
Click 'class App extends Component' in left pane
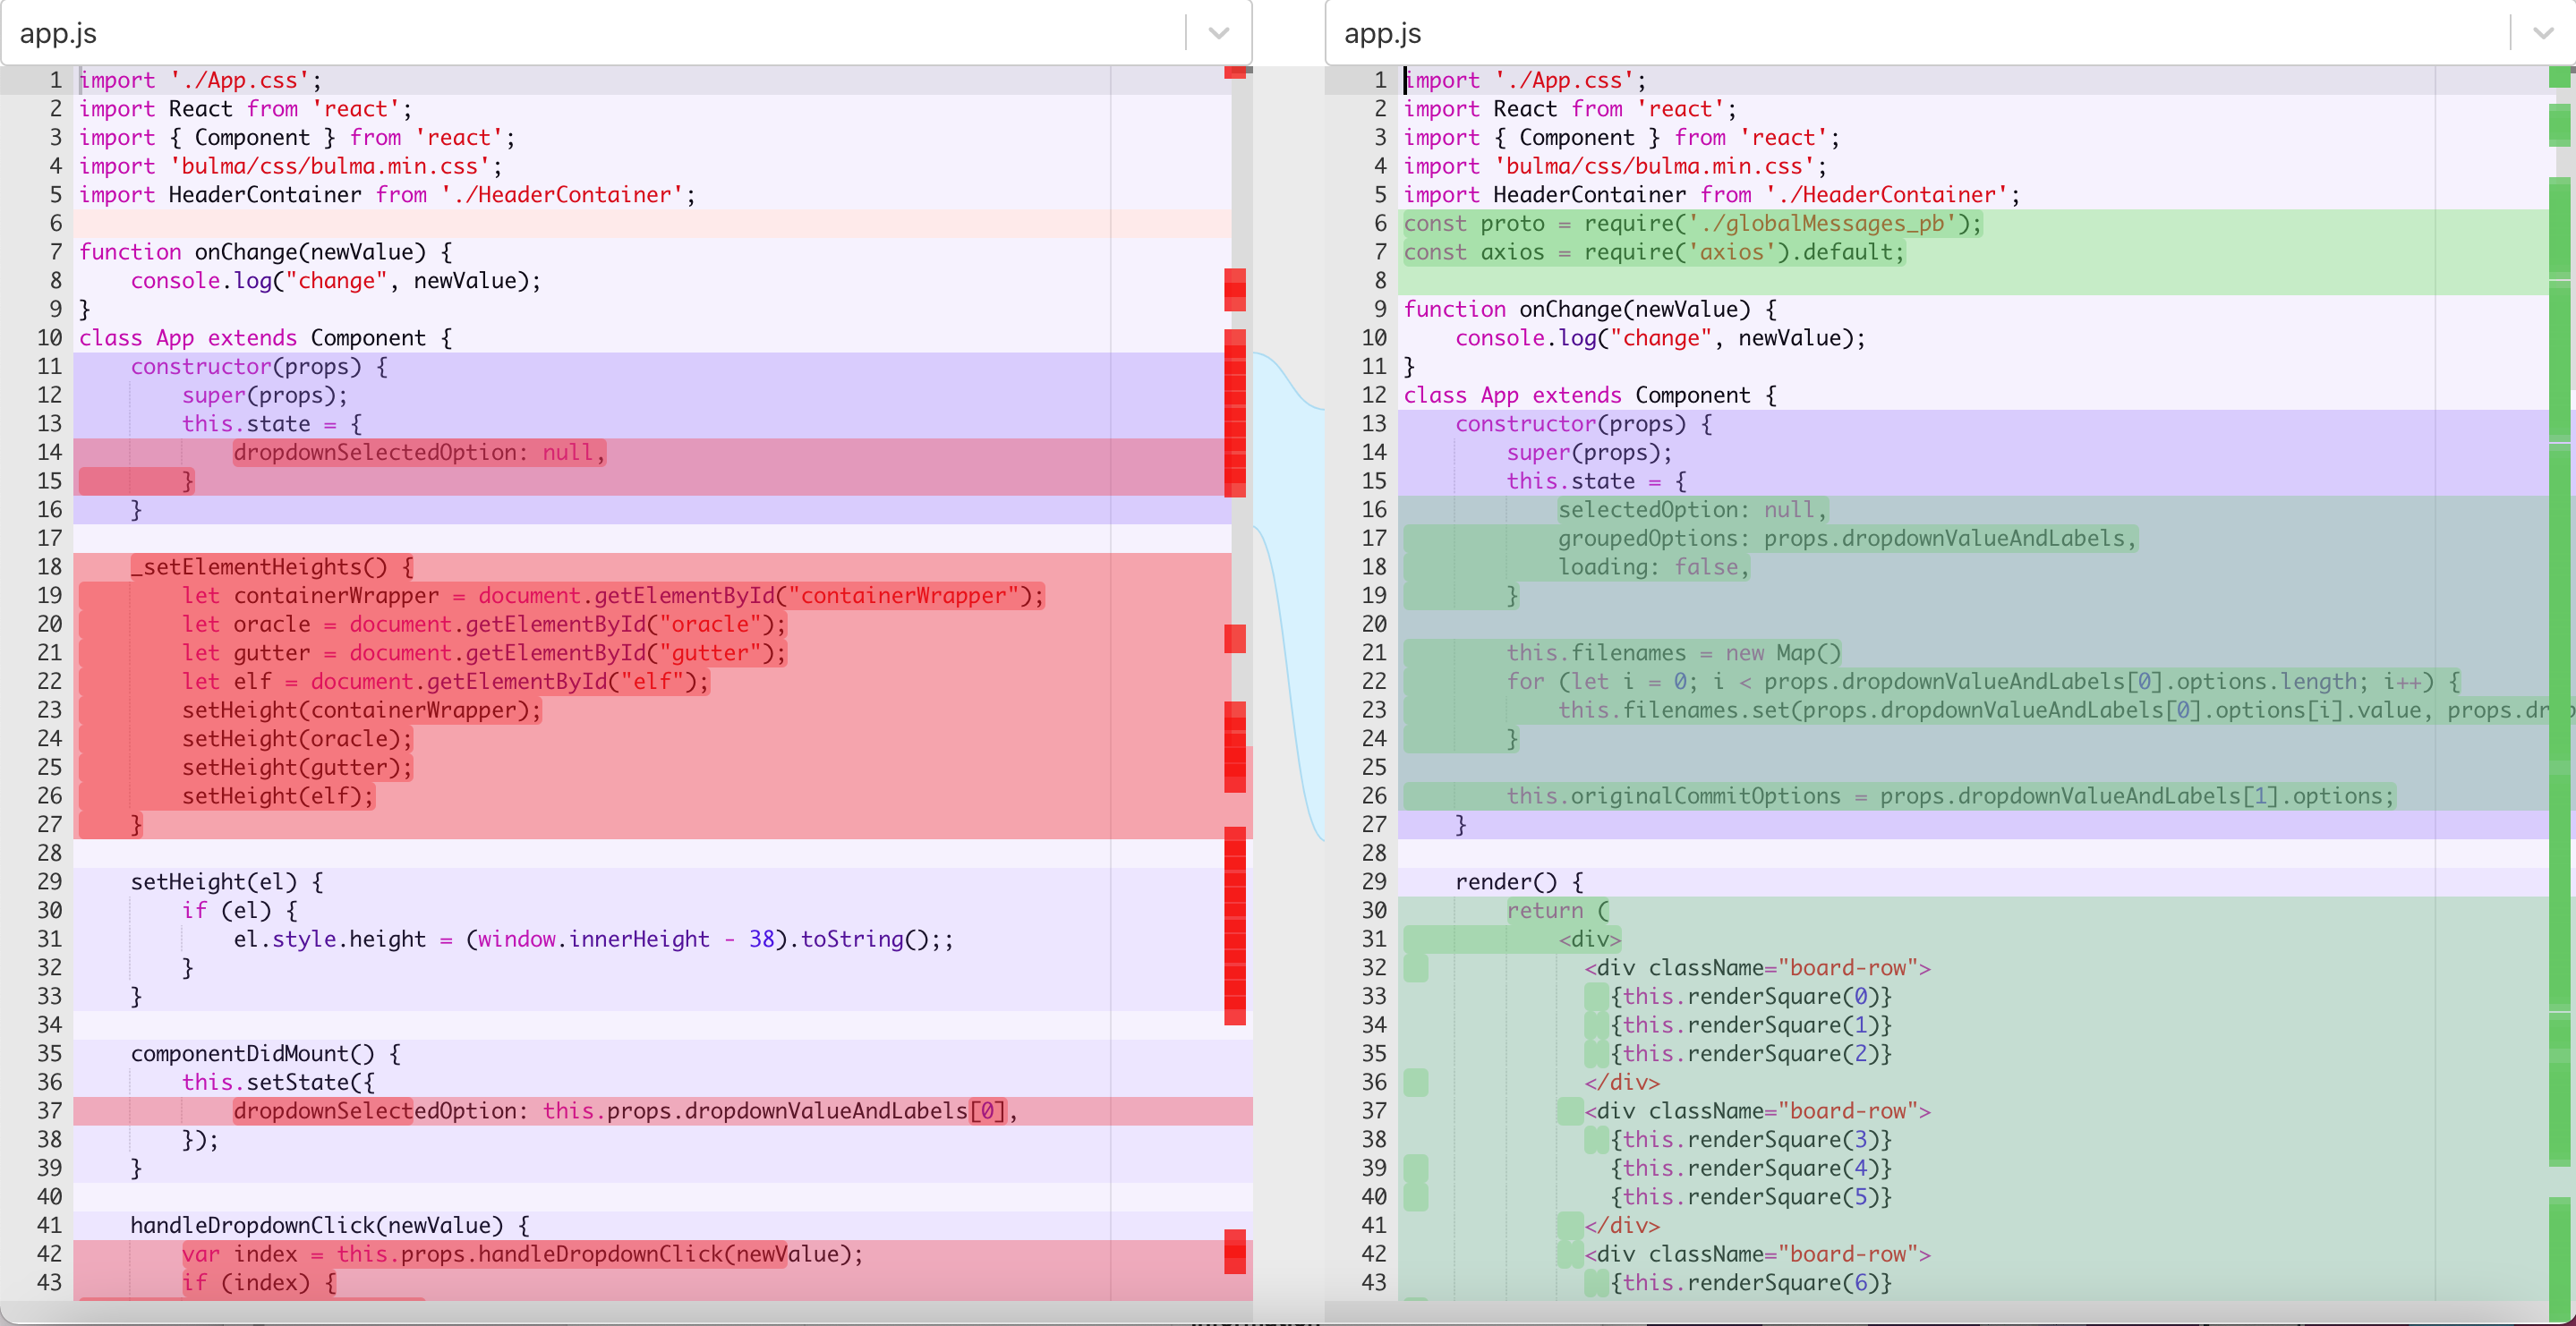pos(265,338)
